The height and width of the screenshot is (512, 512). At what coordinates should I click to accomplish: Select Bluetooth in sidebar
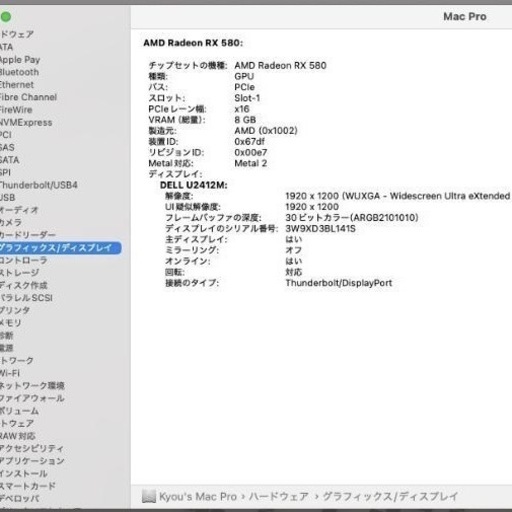[x=19, y=72]
